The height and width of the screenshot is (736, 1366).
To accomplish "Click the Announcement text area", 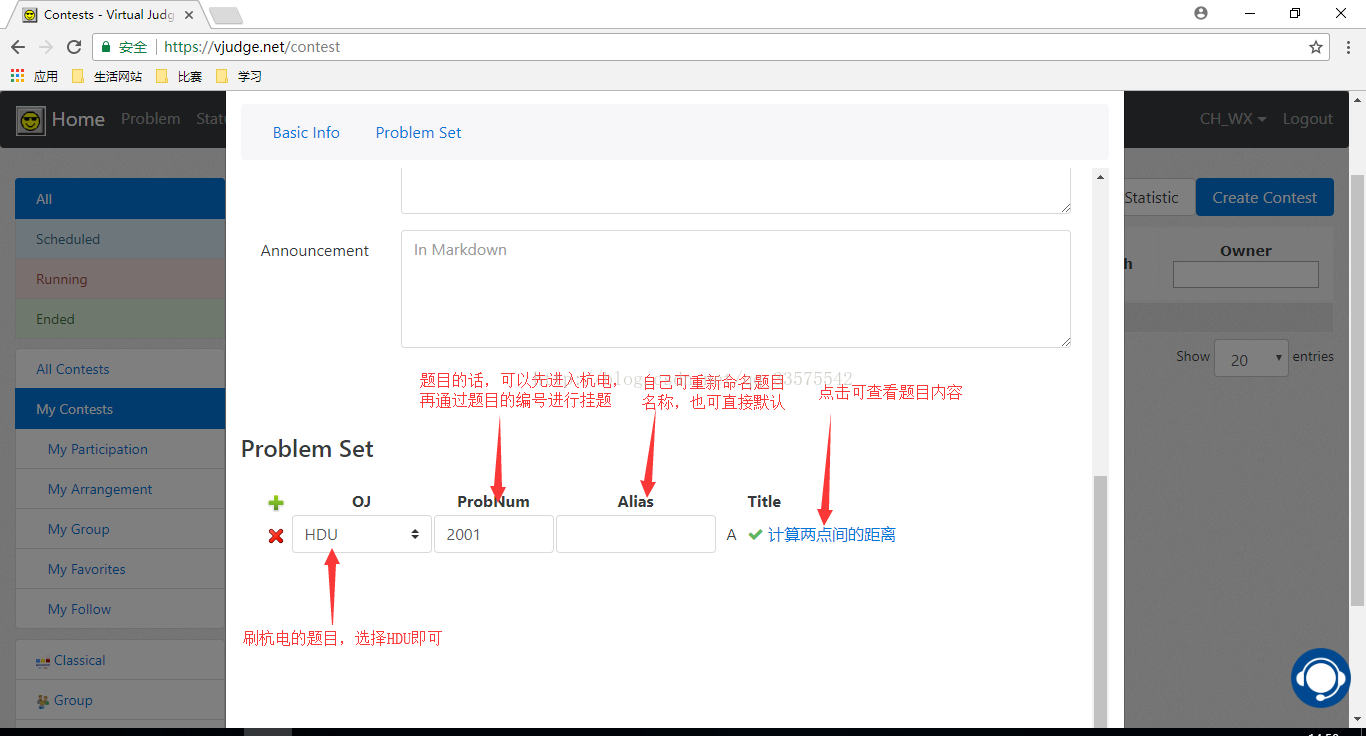I will point(735,289).
